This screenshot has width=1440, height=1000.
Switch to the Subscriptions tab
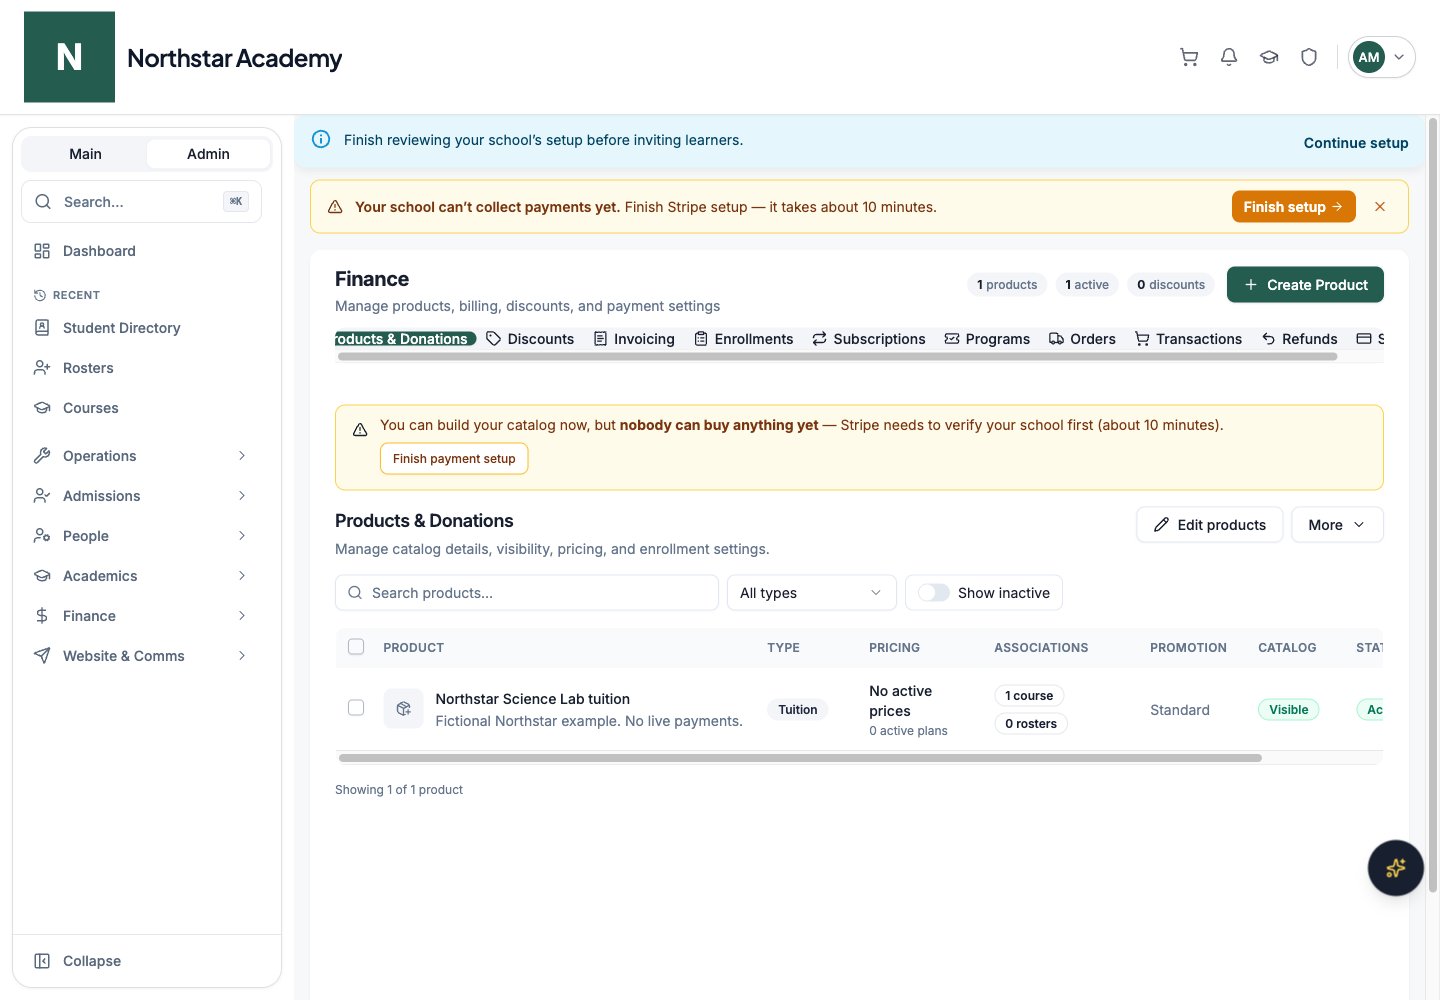point(868,339)
